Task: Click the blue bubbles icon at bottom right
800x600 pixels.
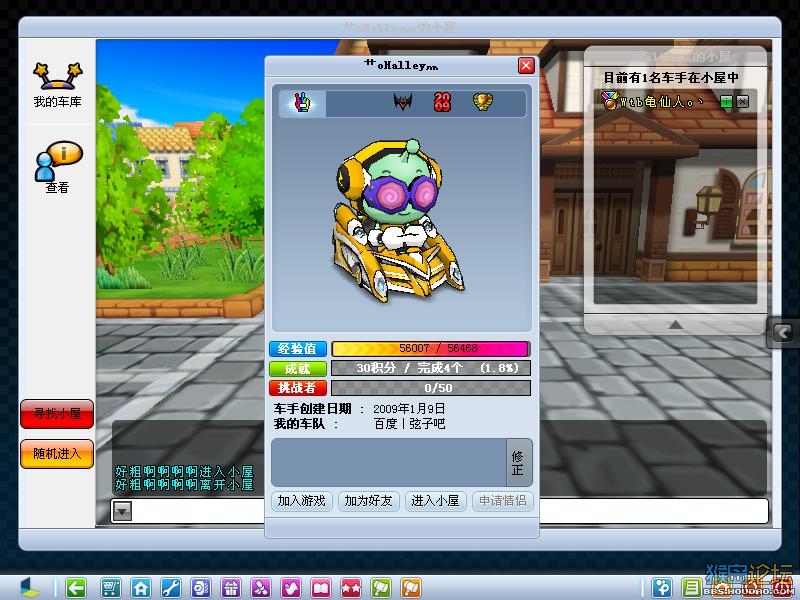Action: tap(662, 588)
